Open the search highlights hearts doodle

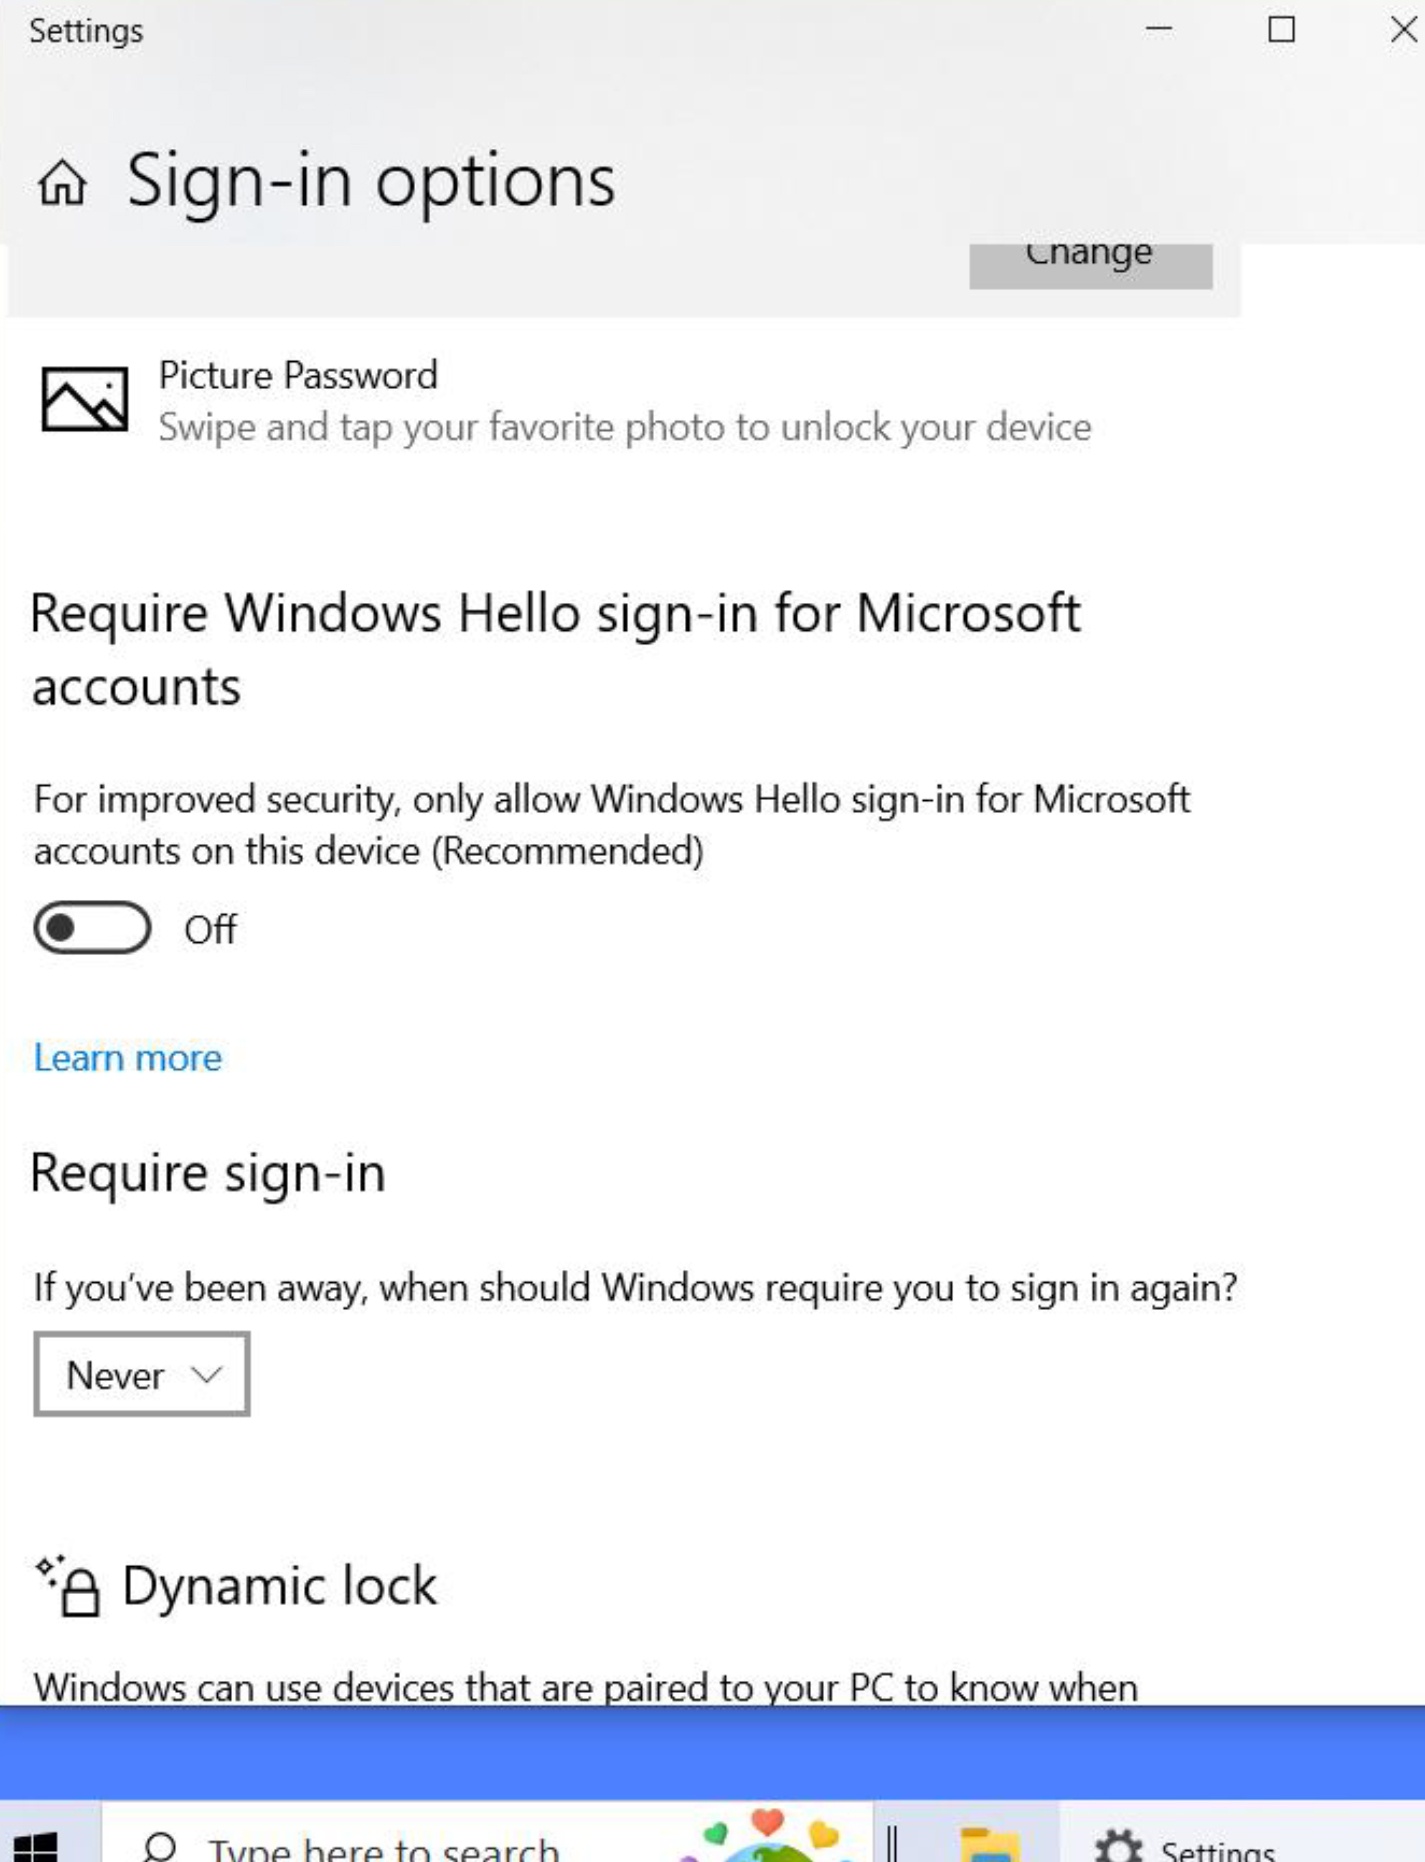[768, 1835]
